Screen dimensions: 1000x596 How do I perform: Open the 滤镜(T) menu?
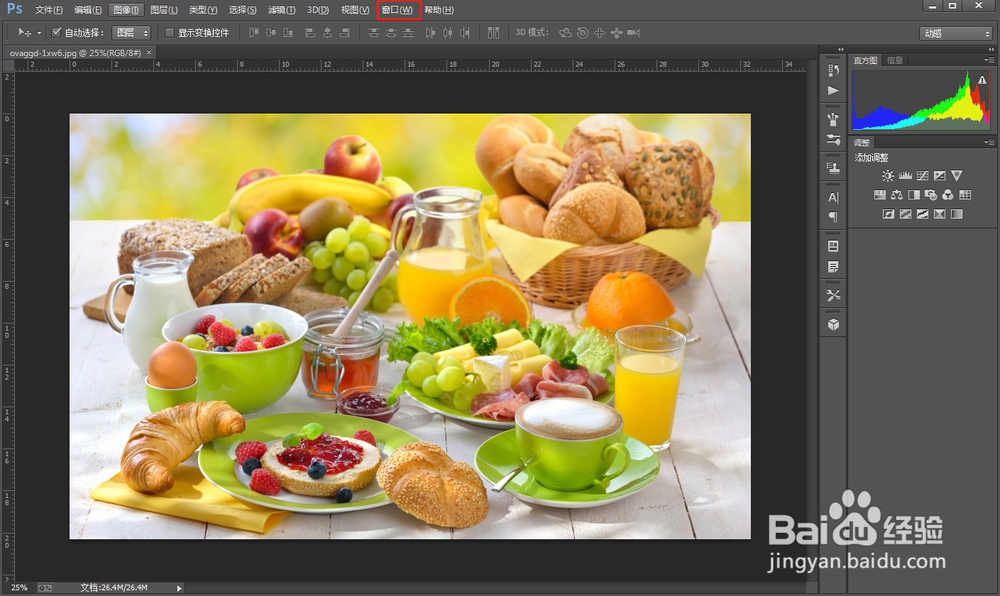point(281,10)
